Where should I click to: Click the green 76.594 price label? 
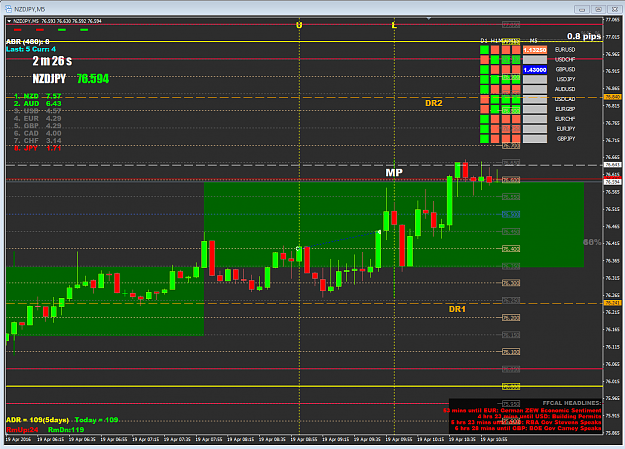(92, 79)
